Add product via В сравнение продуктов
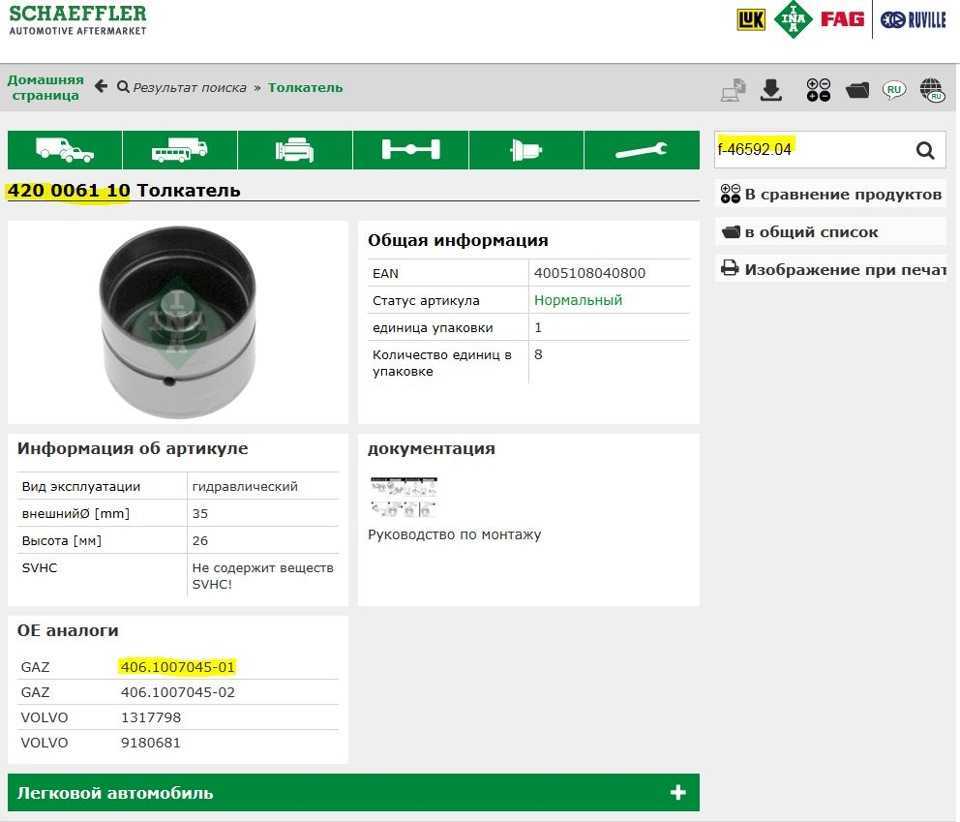The image size is (960, 822). click(x=831, y=194)
